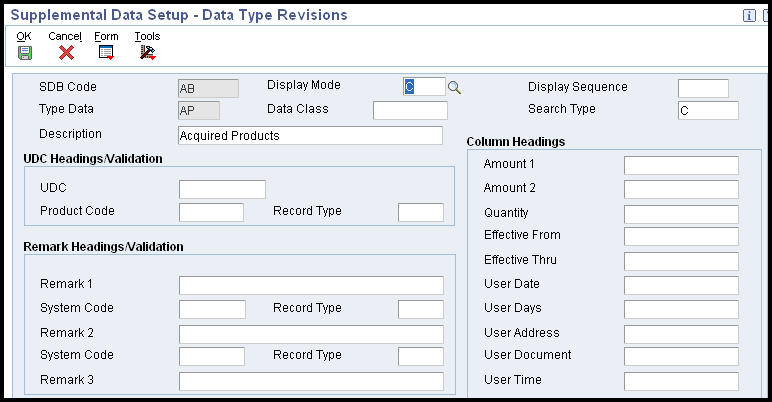772x402 pixels.
Task: Click the Search Type field
Action: point(708,110)
